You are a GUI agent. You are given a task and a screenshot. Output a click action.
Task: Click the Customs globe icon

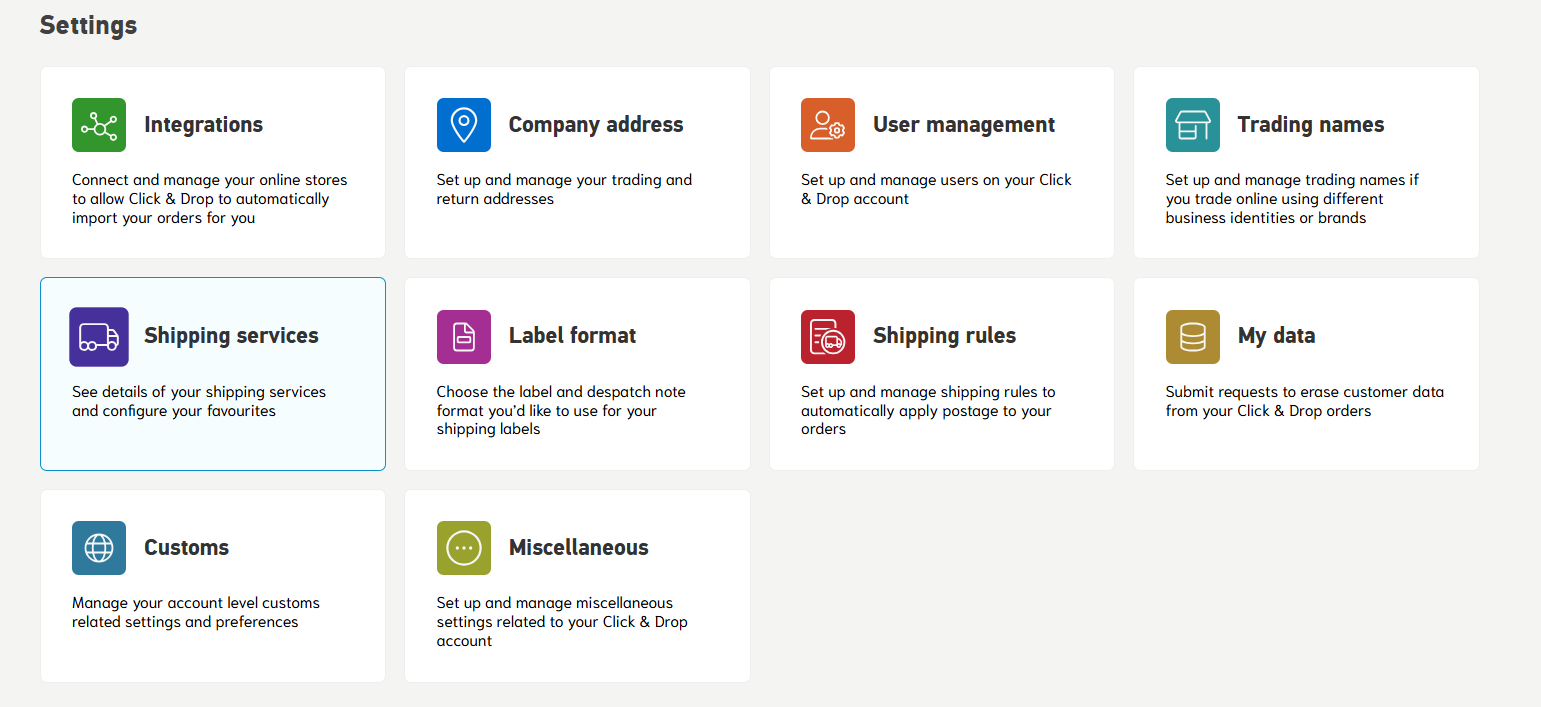click(x=99, y=548)
